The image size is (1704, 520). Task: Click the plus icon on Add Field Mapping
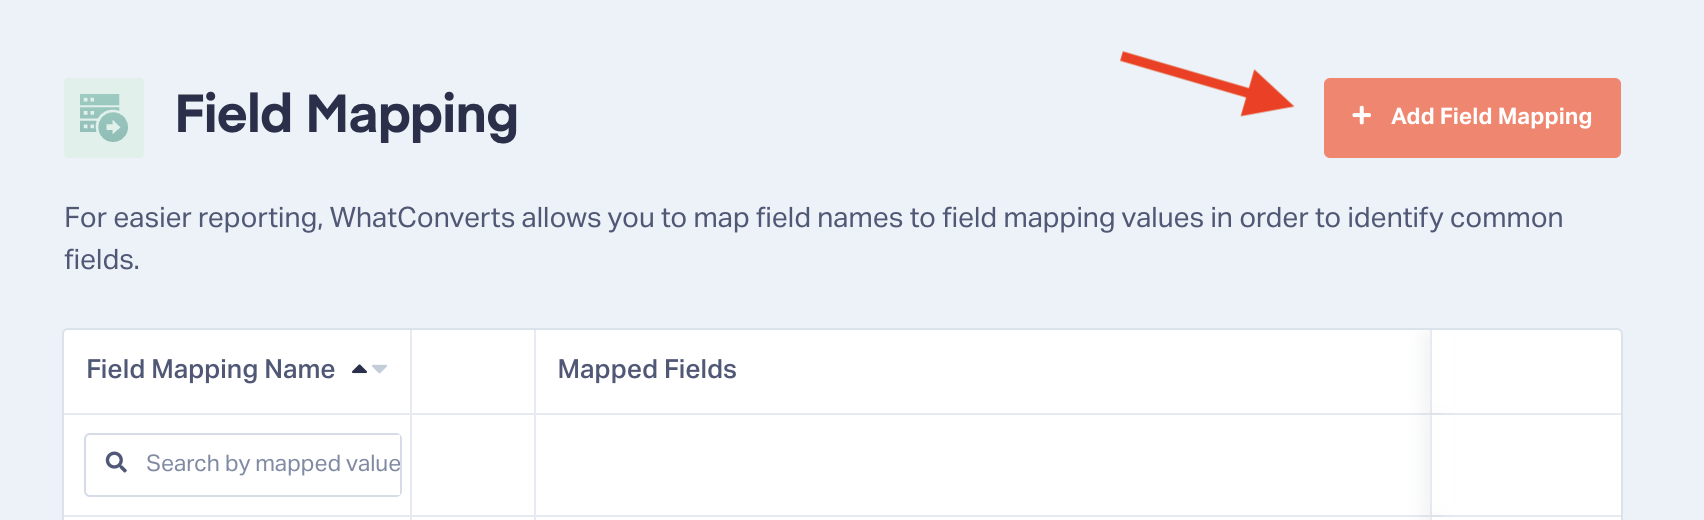[x=1361, y=116]
